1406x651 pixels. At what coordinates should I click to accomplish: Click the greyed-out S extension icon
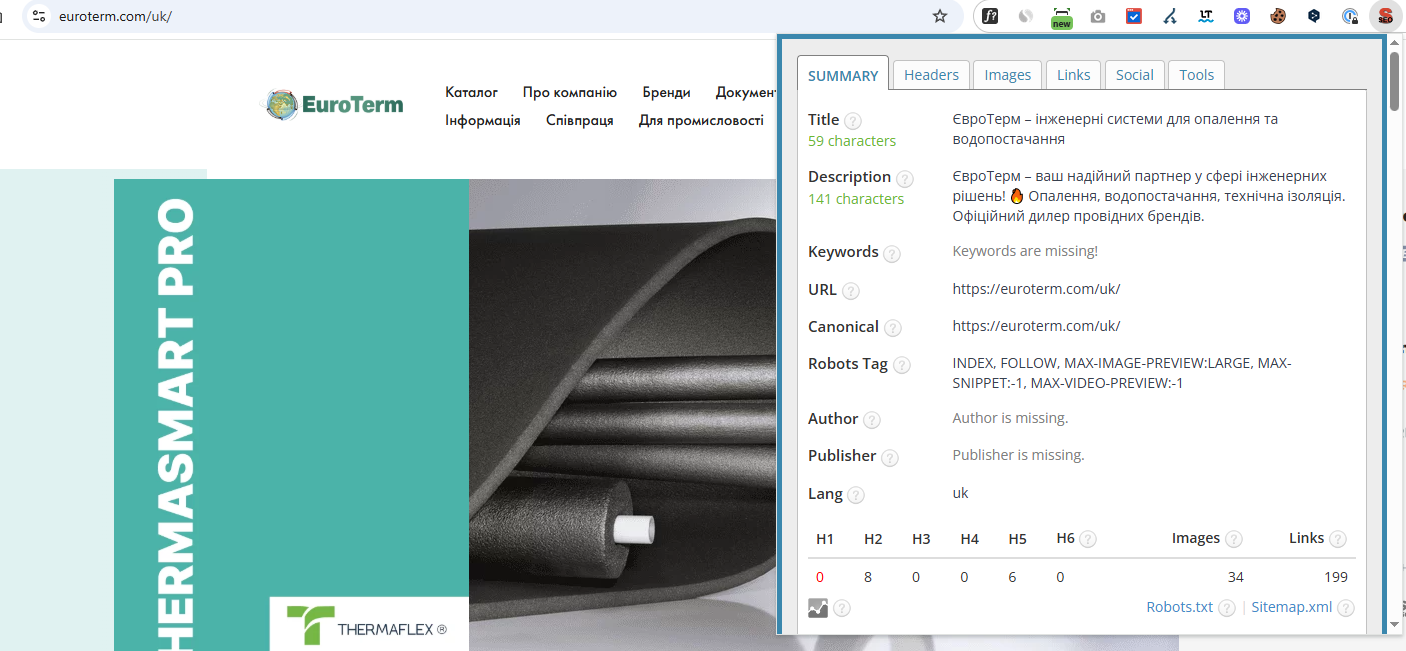[1025, 16]
